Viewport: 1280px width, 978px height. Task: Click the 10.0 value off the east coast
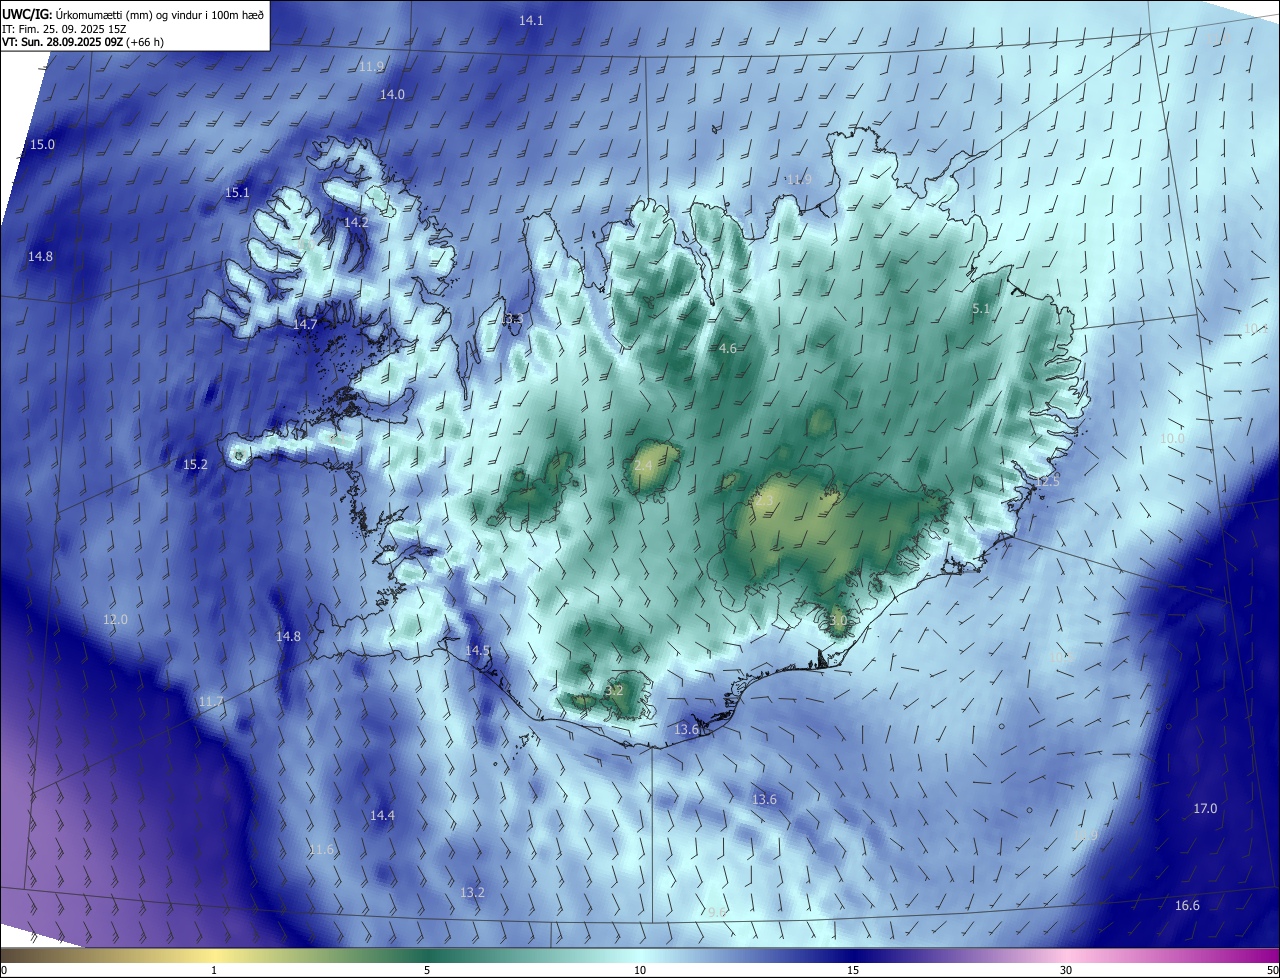pos(1172,438)
